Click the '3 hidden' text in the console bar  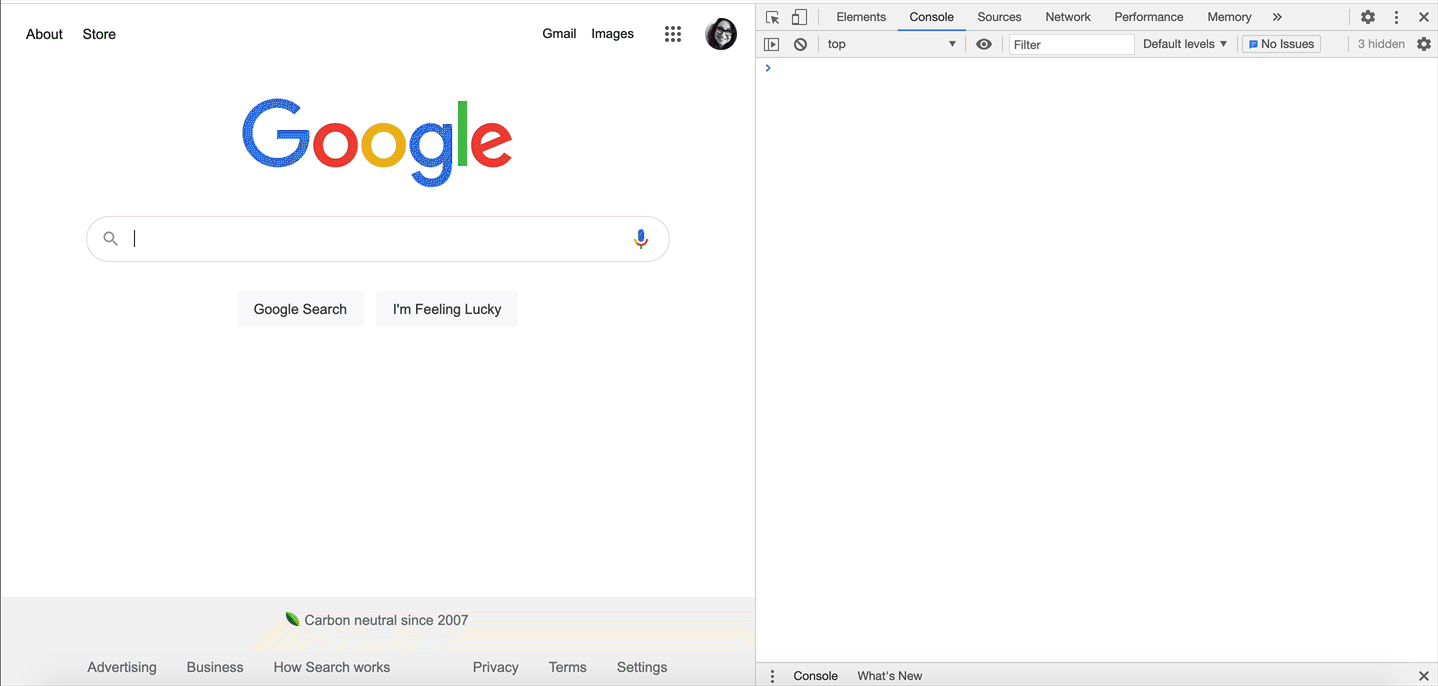[1381, 44]
